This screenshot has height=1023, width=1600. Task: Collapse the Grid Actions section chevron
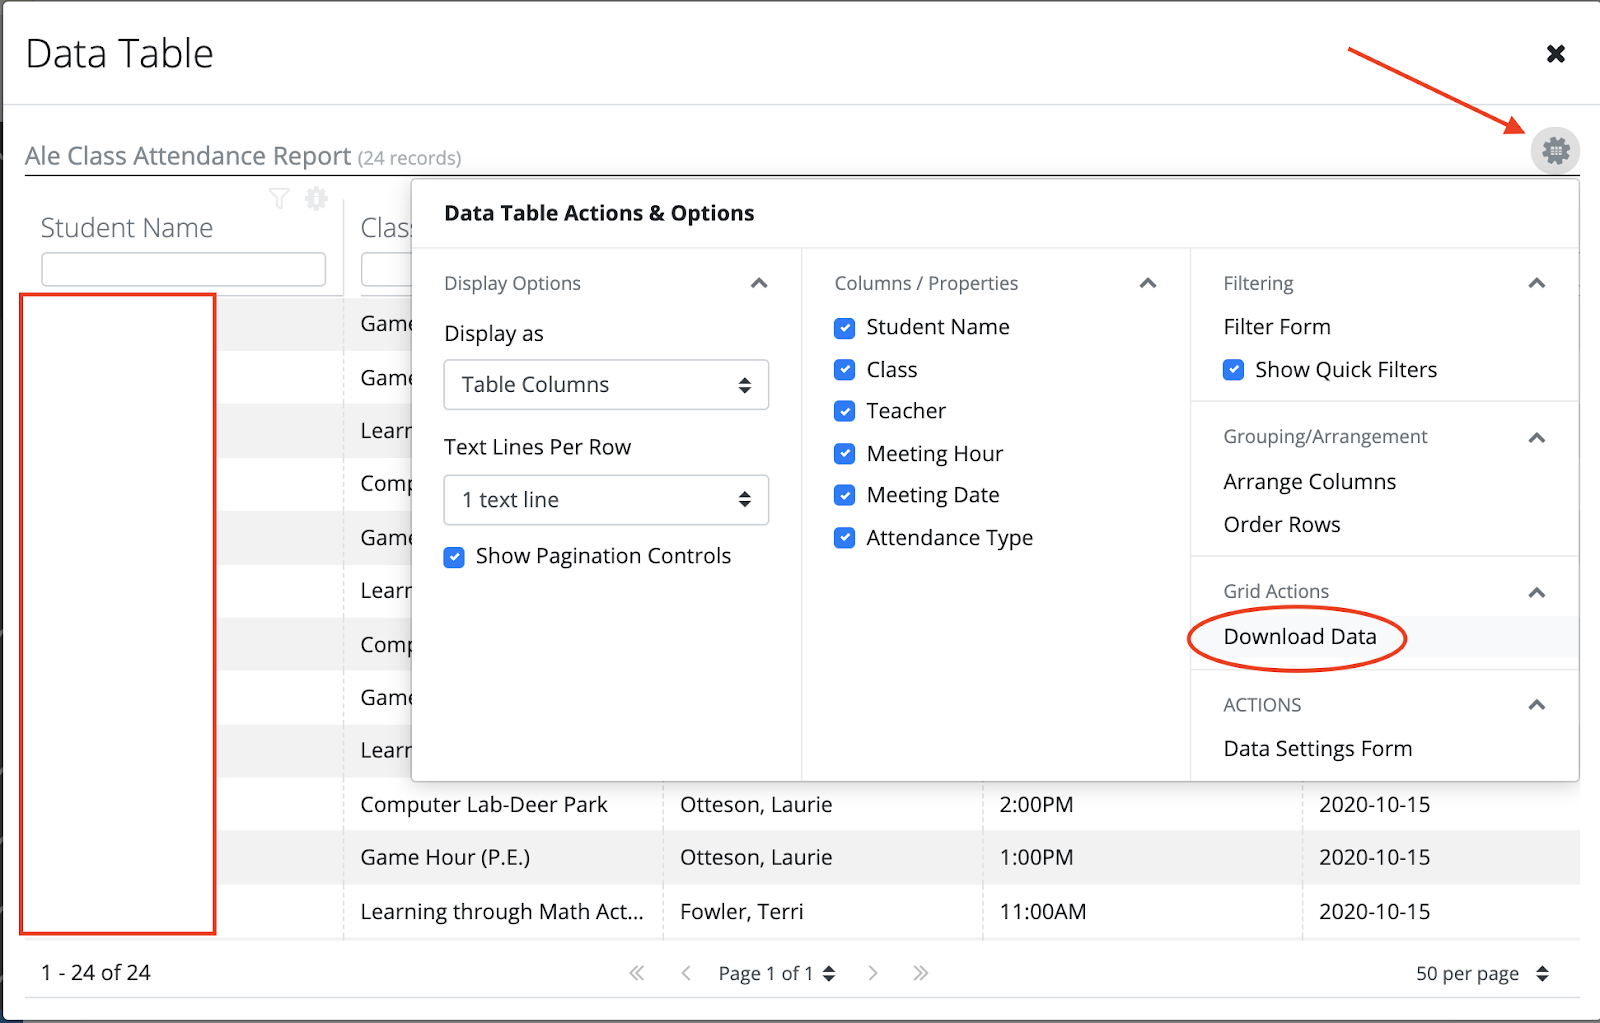(1537, 592)
